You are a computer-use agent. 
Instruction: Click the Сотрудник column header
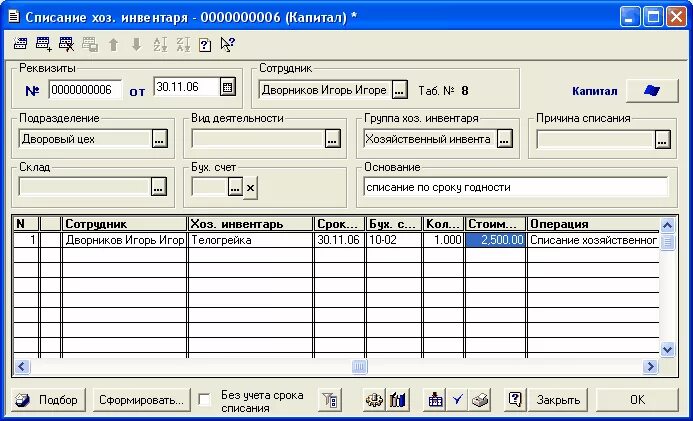click(125, 224)
